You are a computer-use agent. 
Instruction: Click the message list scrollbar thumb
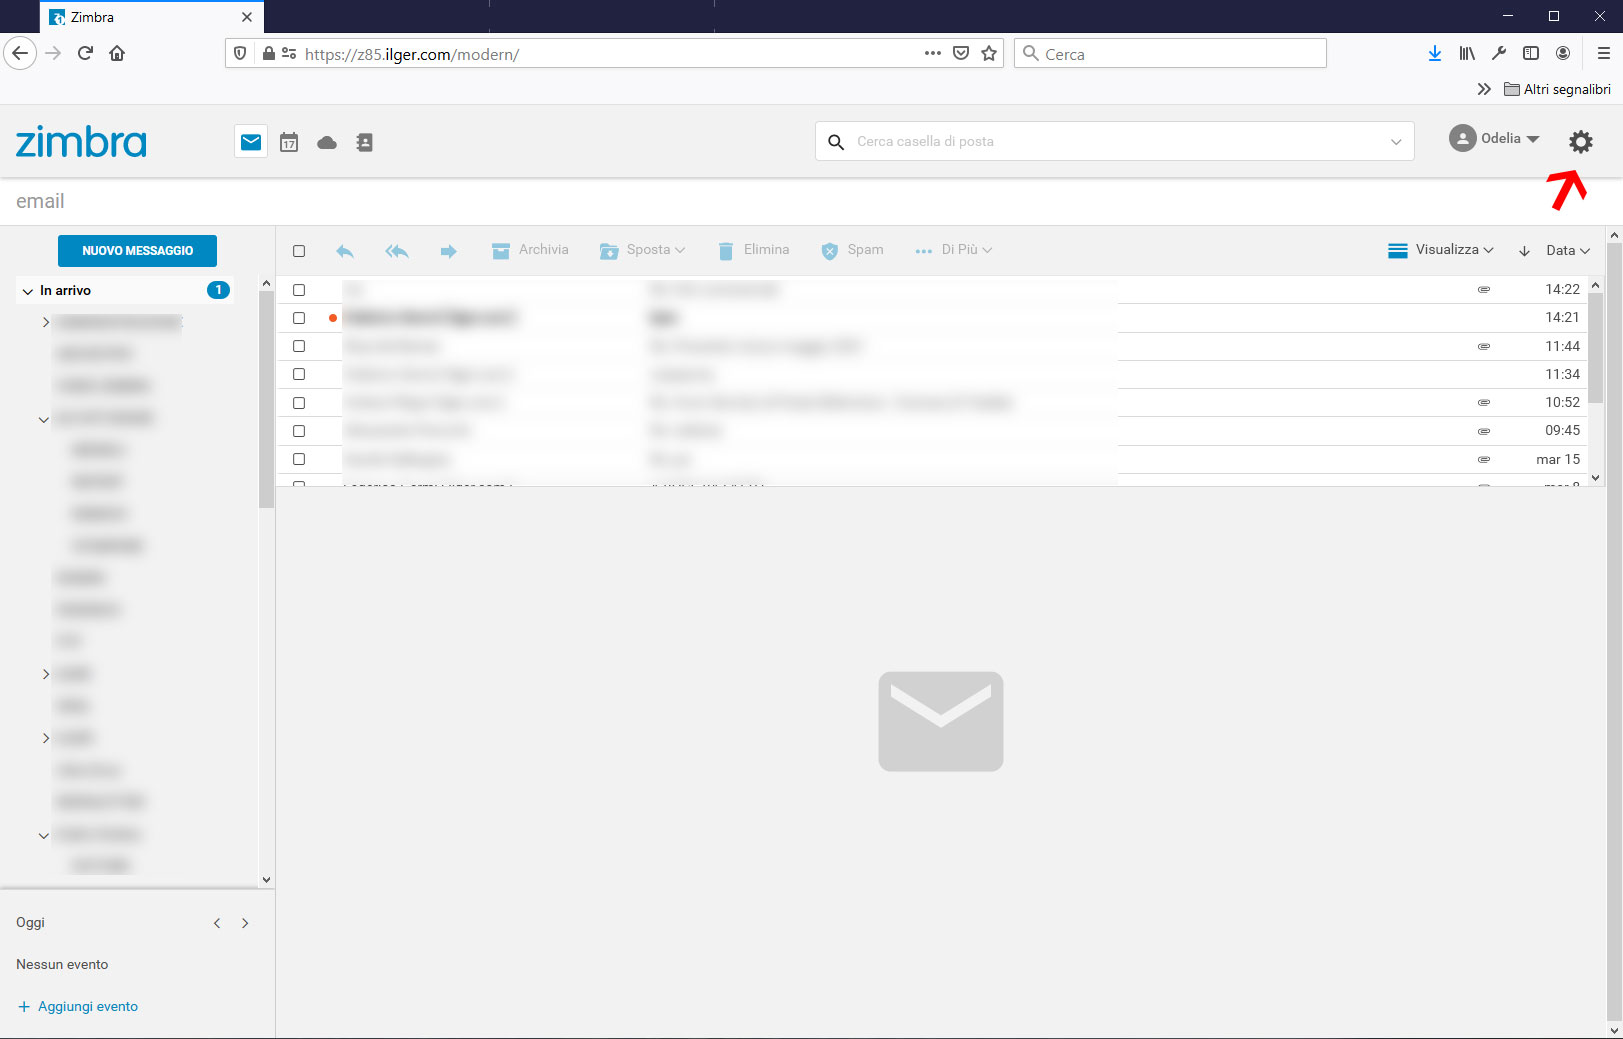point(1595,348)
